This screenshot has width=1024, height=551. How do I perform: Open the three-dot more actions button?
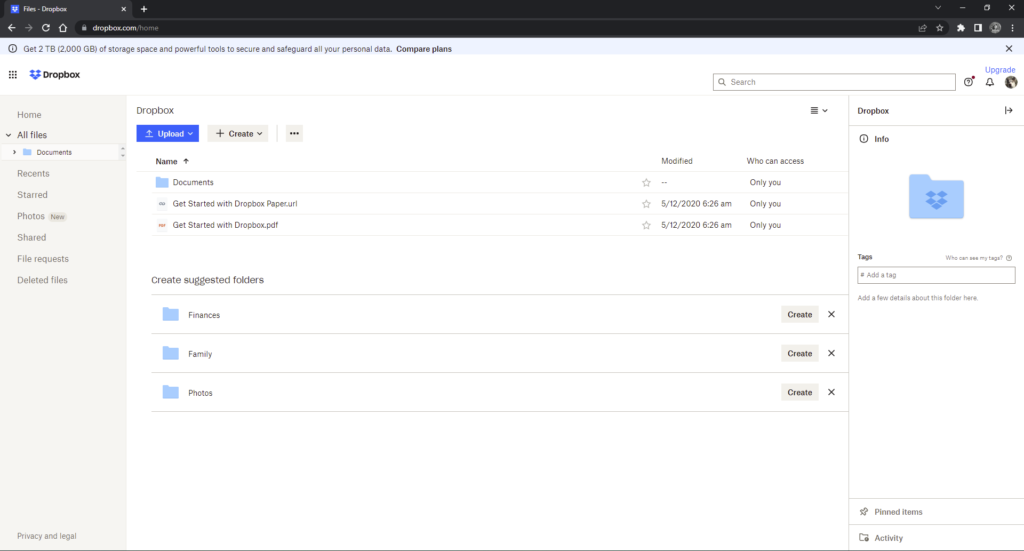click(x=295, y=133)
